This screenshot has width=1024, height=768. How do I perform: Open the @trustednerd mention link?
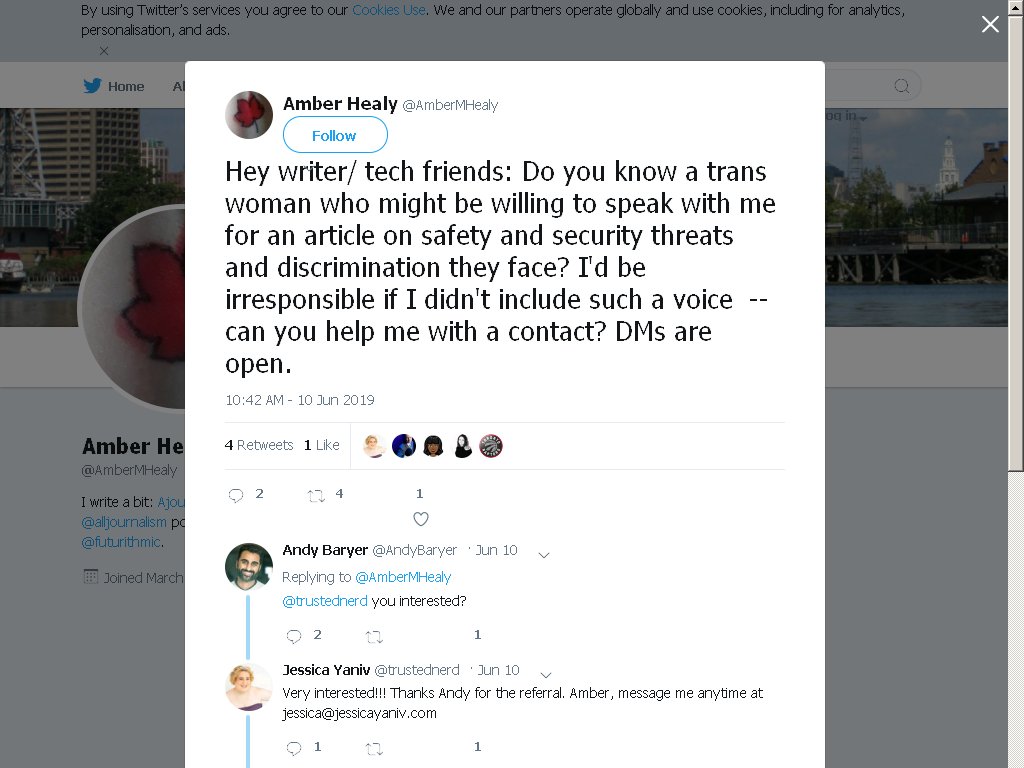[x=325, y=601]
